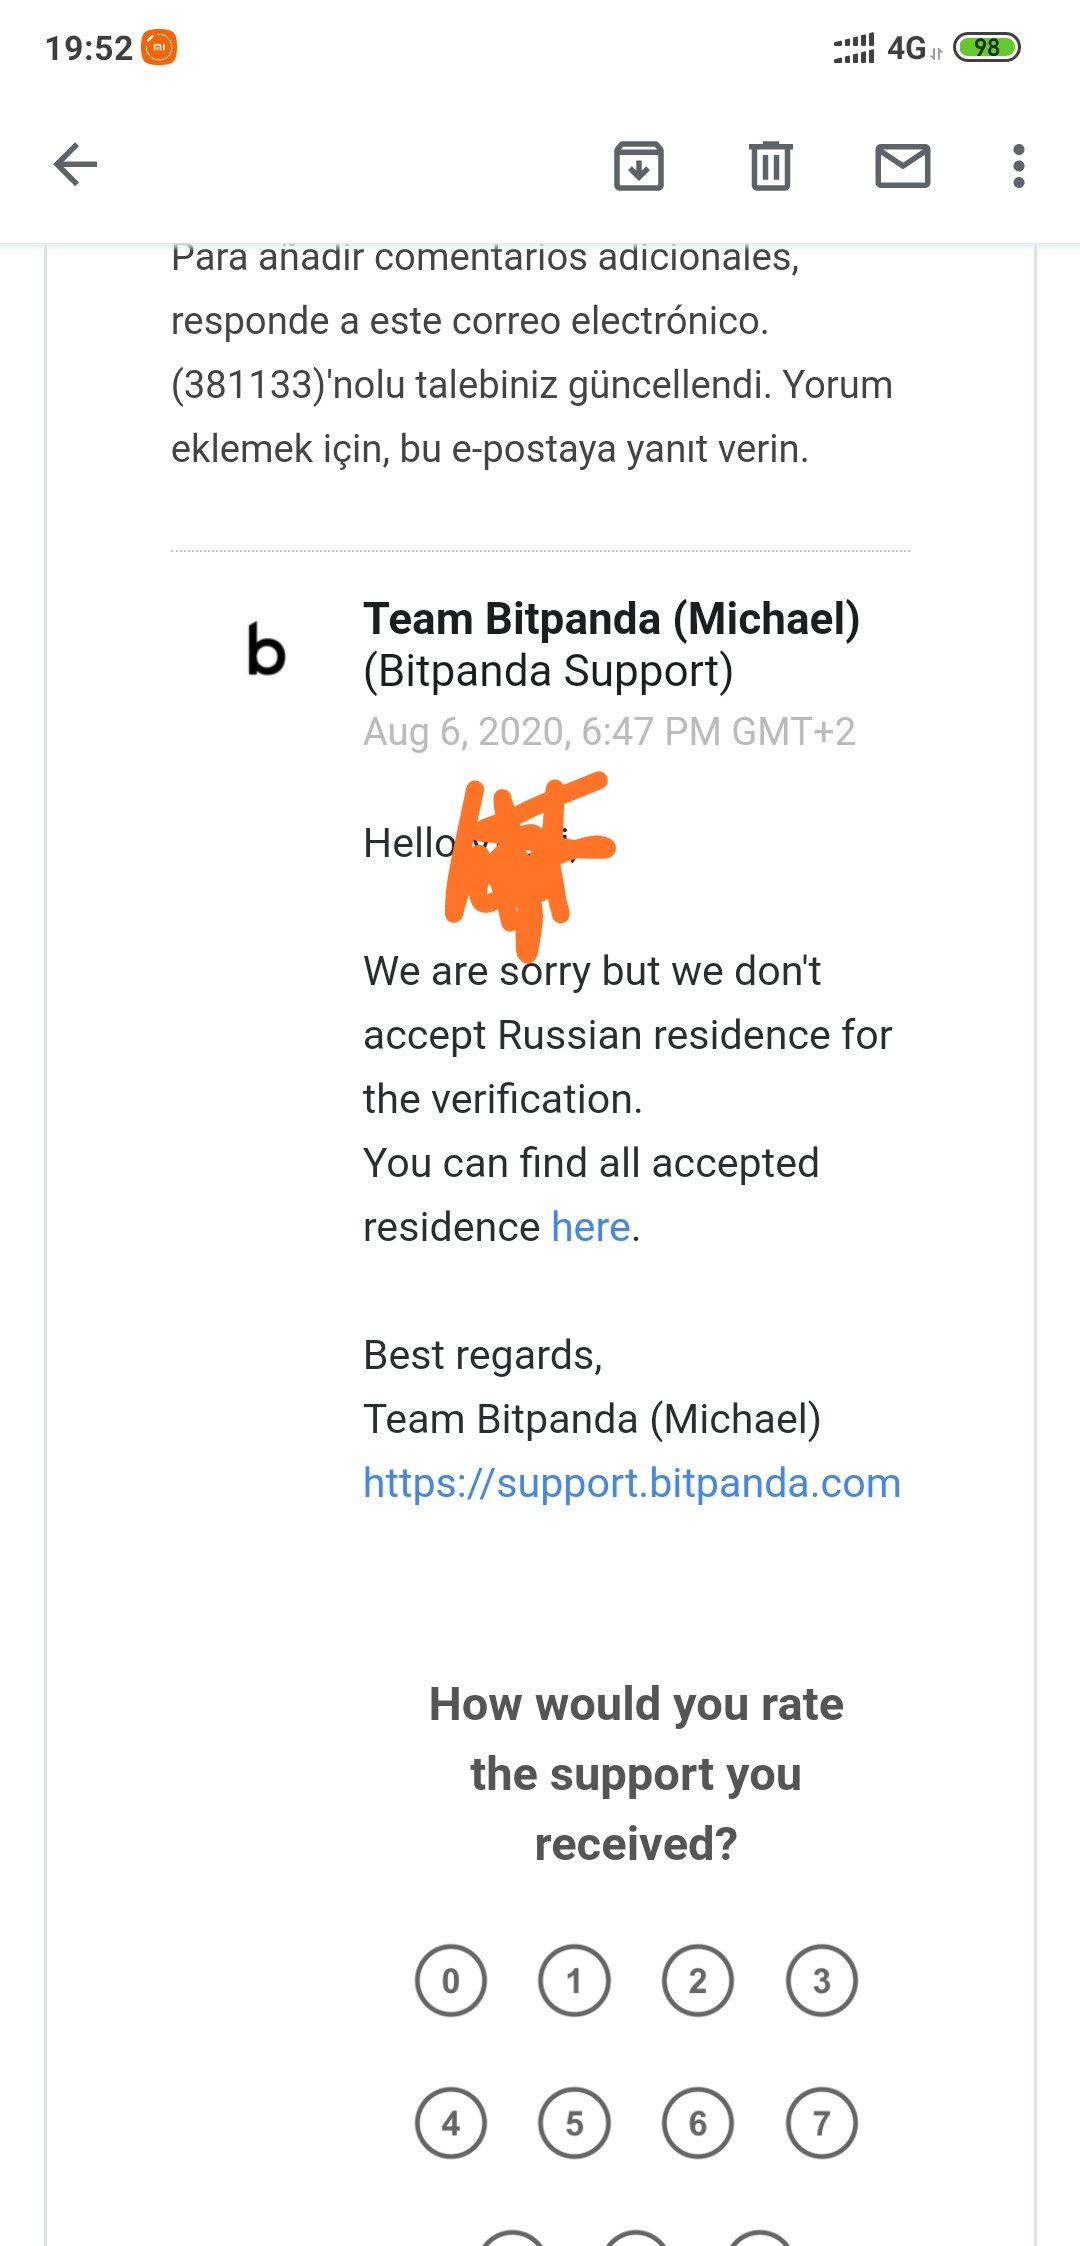The height and width of the screenshot is (2246, 1080).
Task: Tap the battery indicator showing 98
Action: [986, 47]
